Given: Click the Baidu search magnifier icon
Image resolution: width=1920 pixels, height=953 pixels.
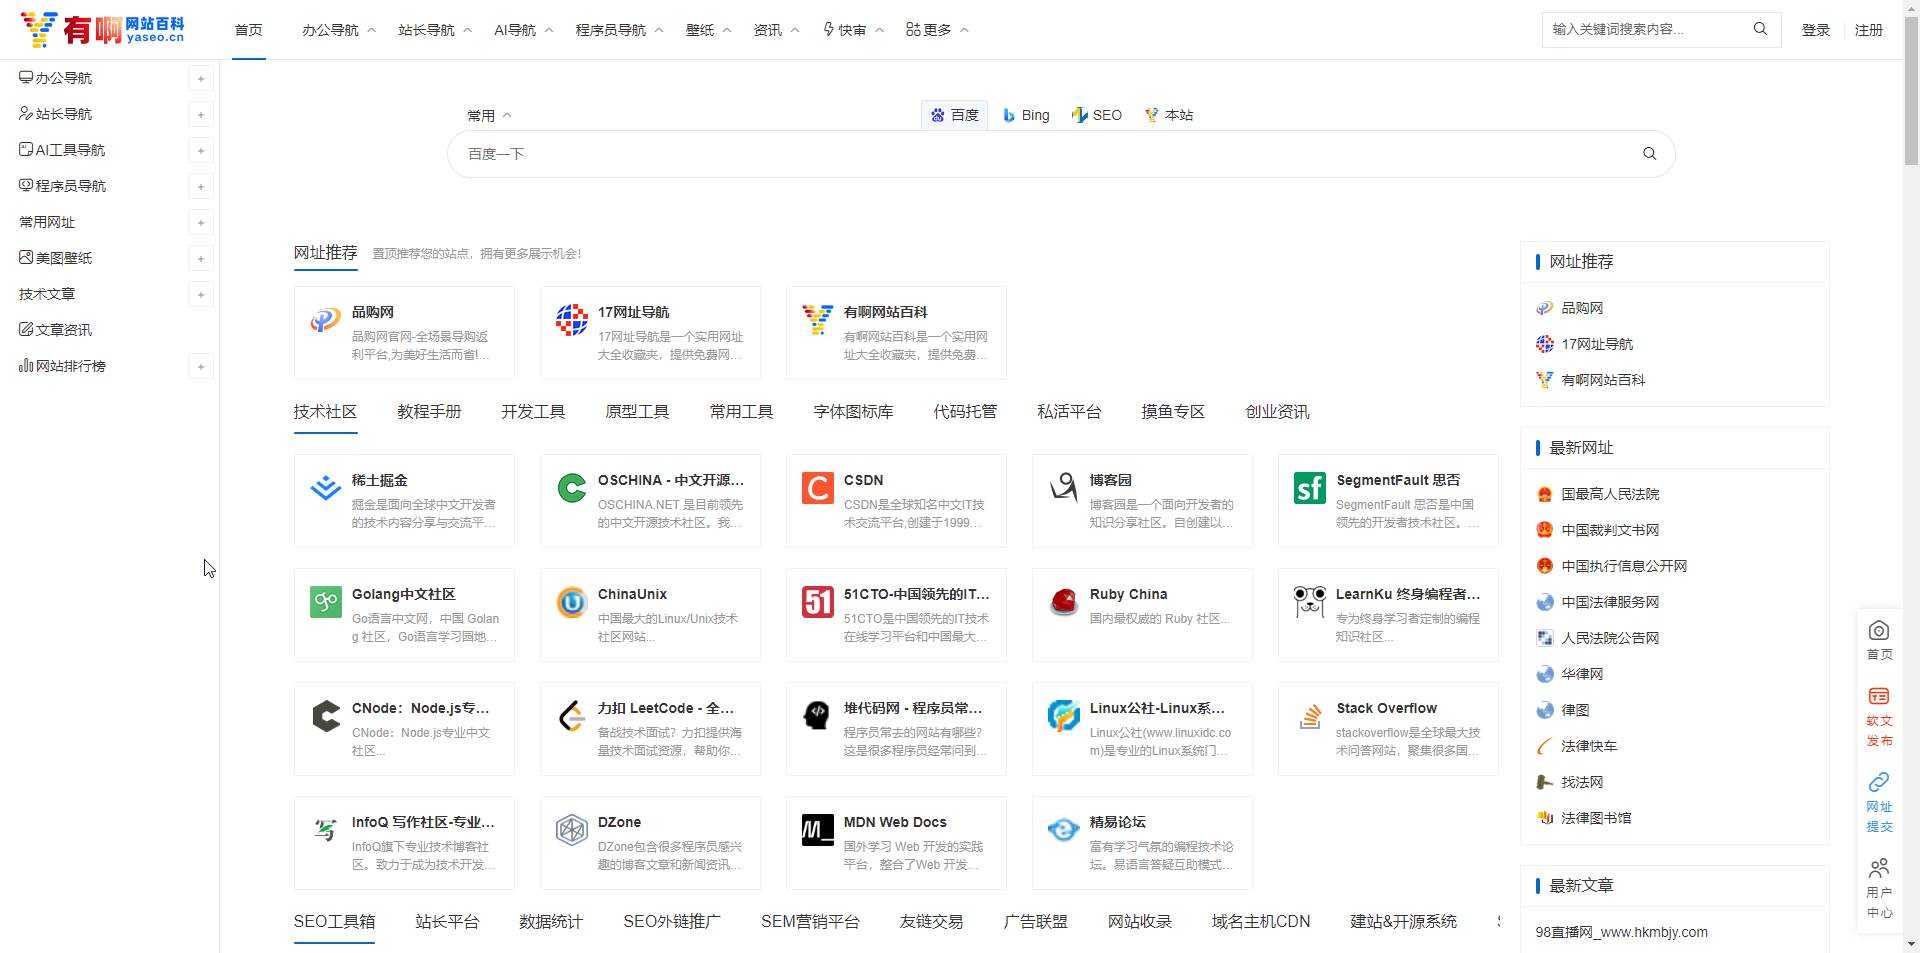Looking at the screenshot, I should 1649,154.
